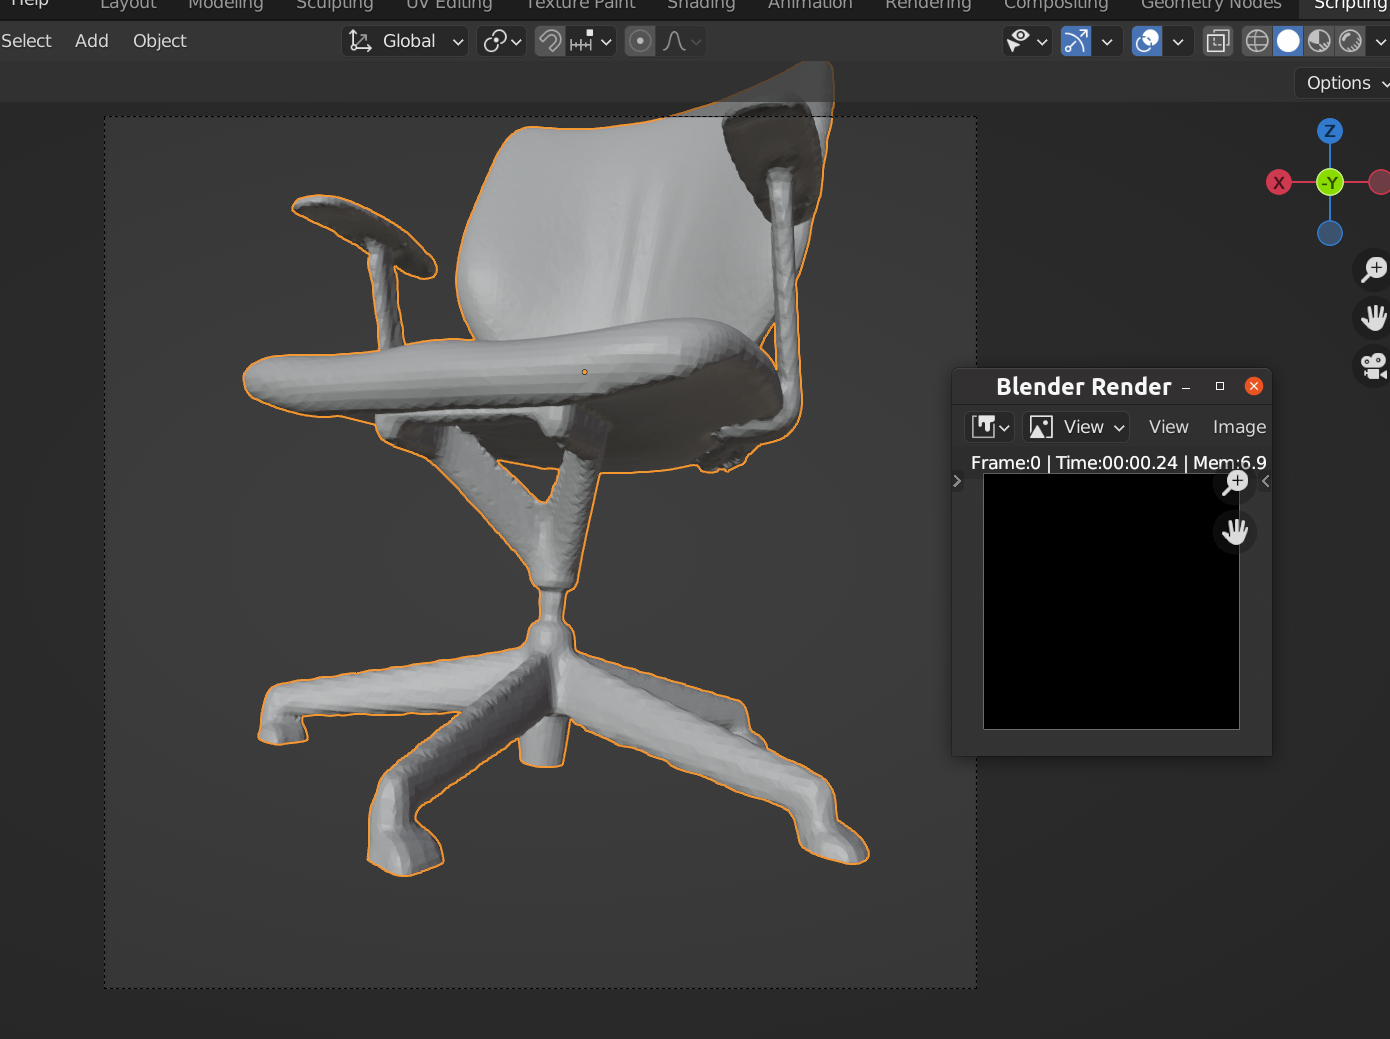Screen dimensions: 1390x1039
Task: Open the editor type selector in the render window
Action: point(988,426)
